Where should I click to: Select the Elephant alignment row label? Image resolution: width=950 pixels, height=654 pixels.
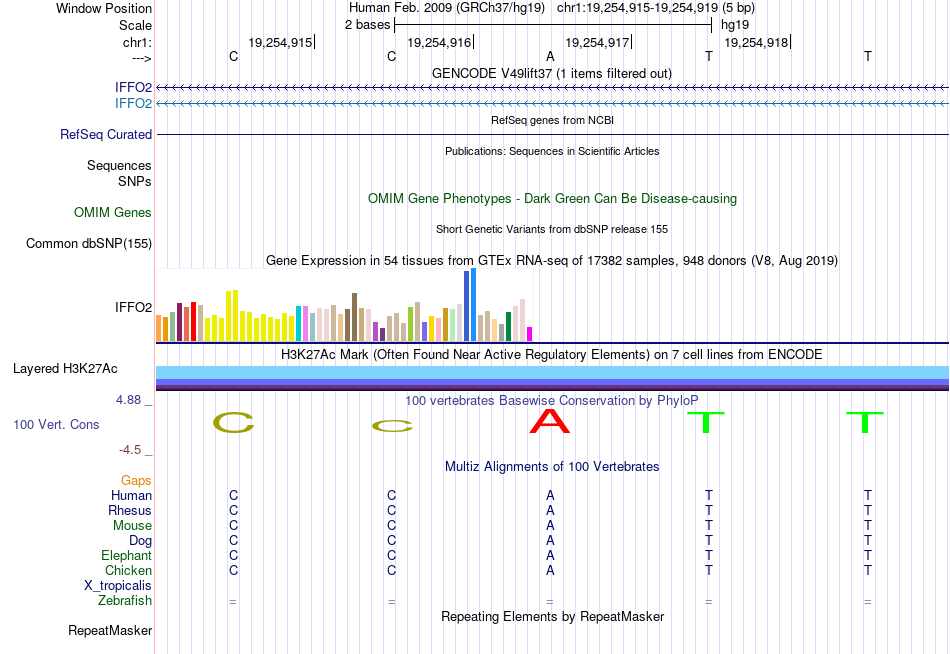[126, 556]
